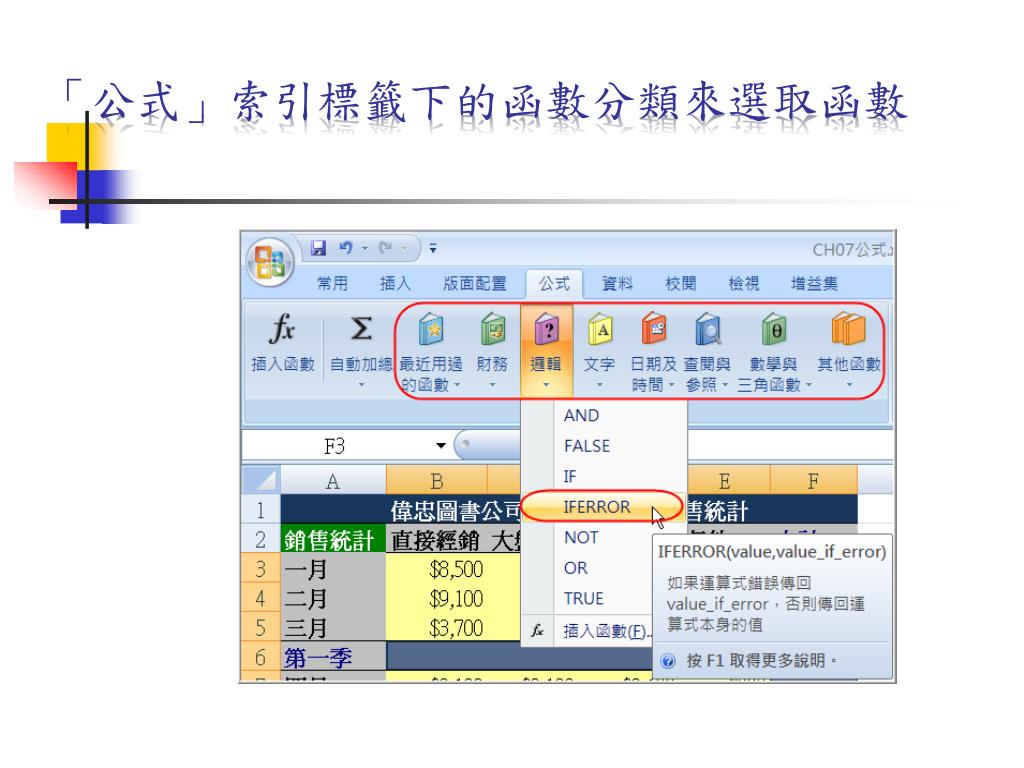Open 查閱與參照 functions book icon
1024x768 pixels.
click(x=707, y=328)
